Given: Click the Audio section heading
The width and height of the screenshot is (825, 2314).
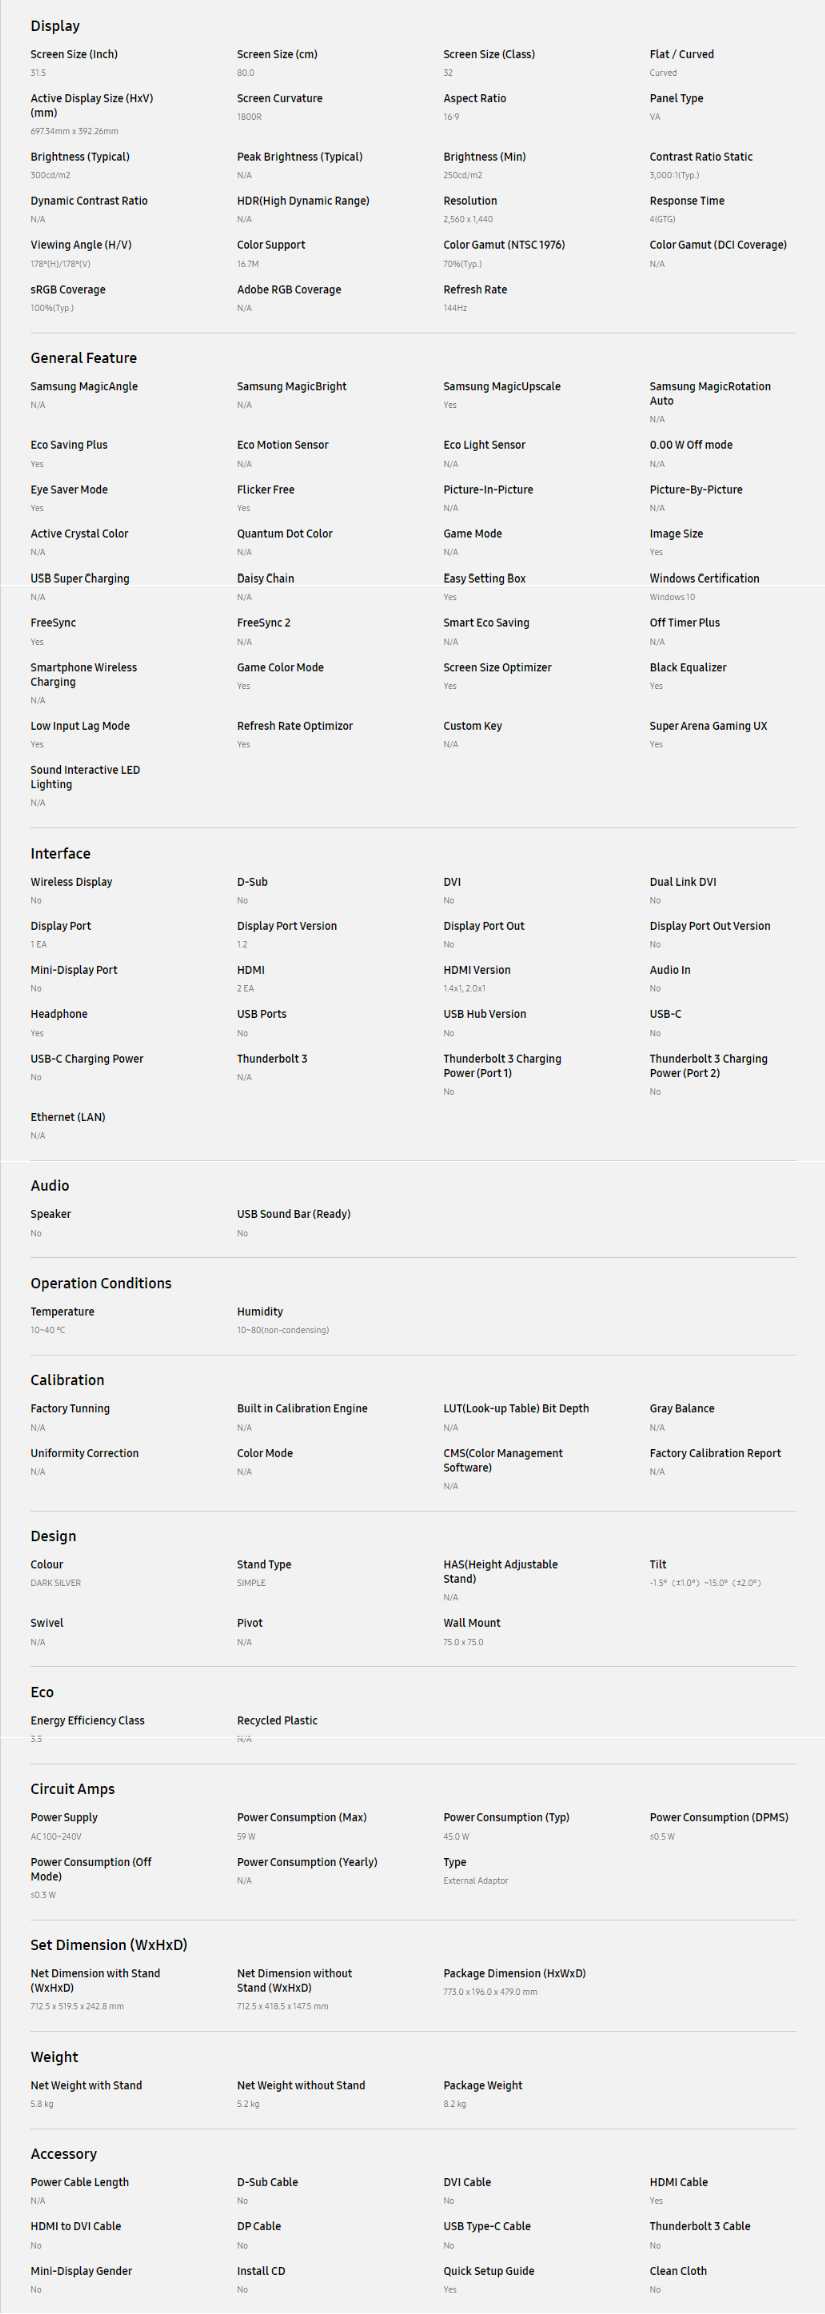Looking at the screenshot, I should [50, 1185].
